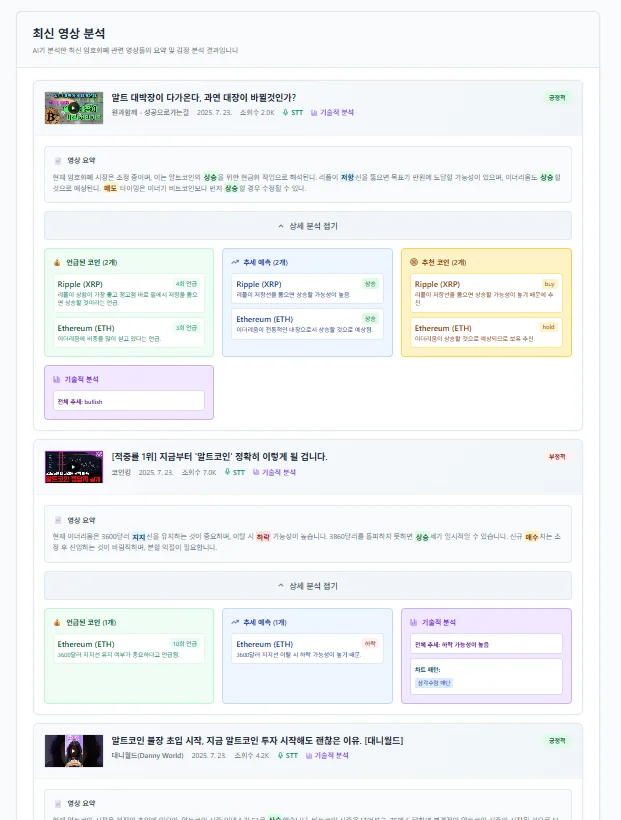Click 기술적 분석 label in first card header
Image resolution: width=621 pixels, height=820 pixels.
tap(337, 112)
